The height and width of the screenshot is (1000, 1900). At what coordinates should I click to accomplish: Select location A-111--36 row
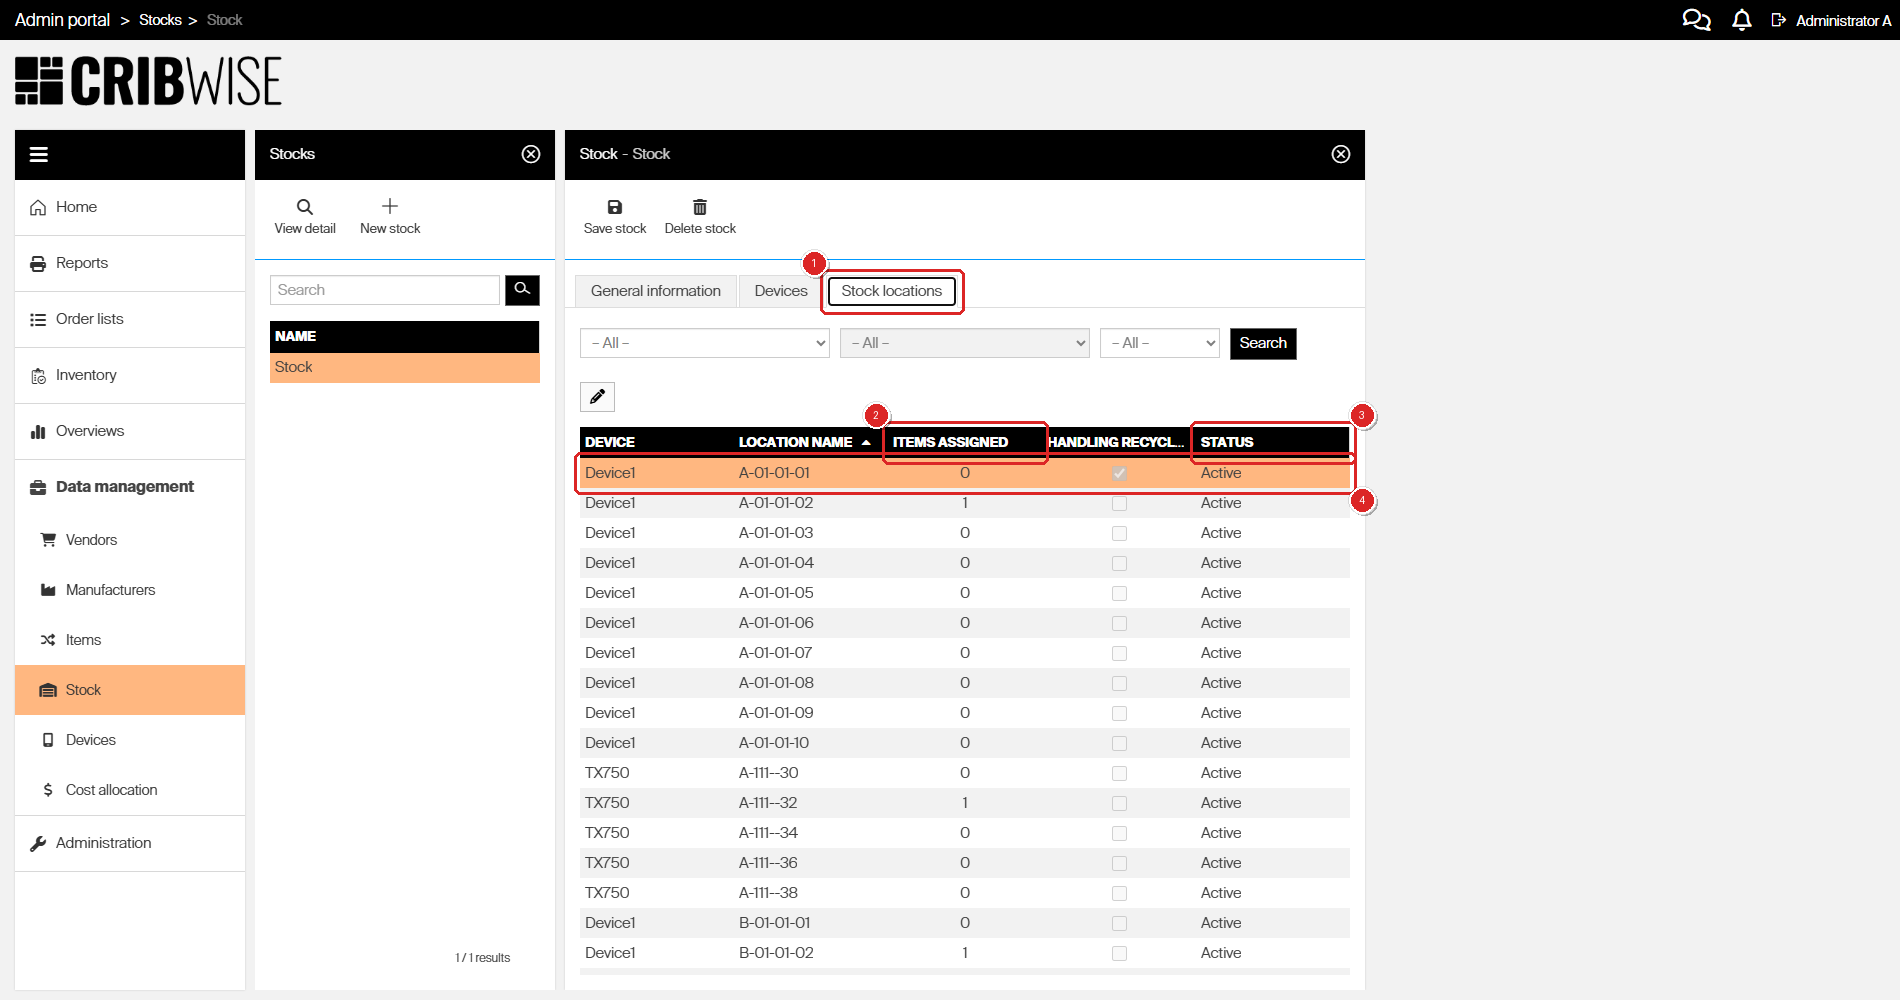click(965, 863)
